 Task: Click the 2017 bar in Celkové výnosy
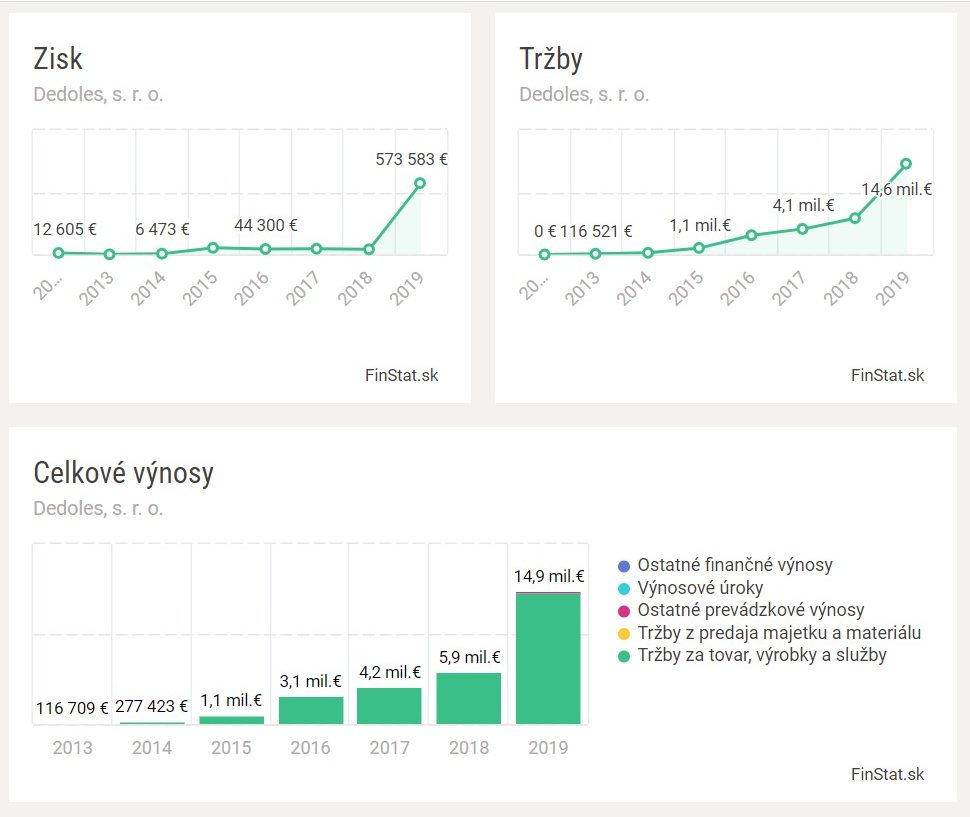click(x=390, y=706)
